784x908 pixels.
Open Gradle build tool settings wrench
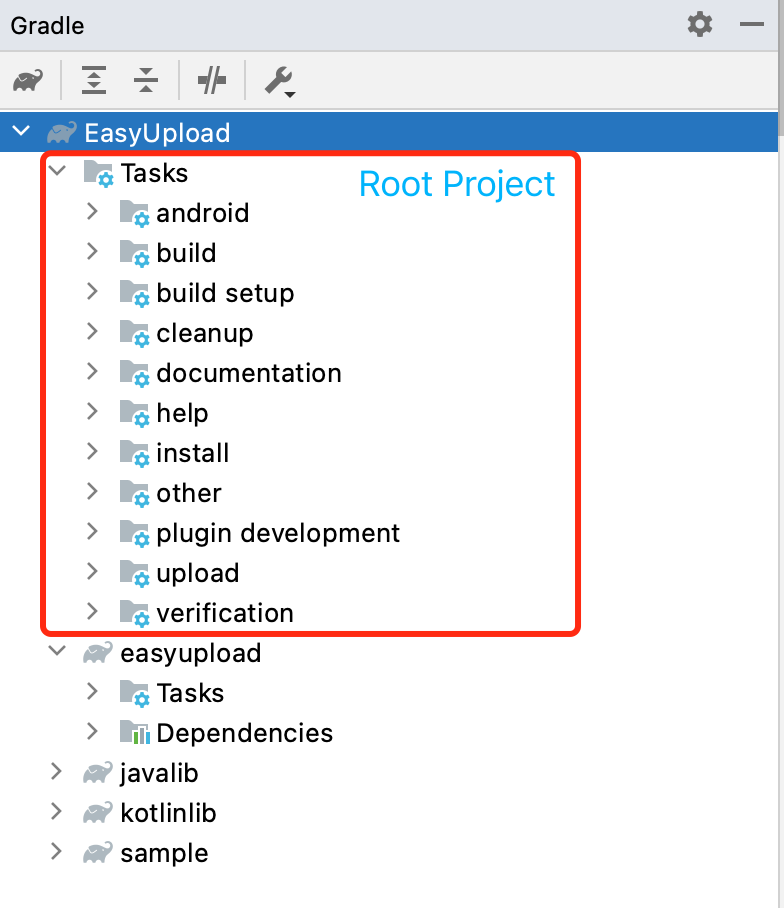(x=280, y=81)
